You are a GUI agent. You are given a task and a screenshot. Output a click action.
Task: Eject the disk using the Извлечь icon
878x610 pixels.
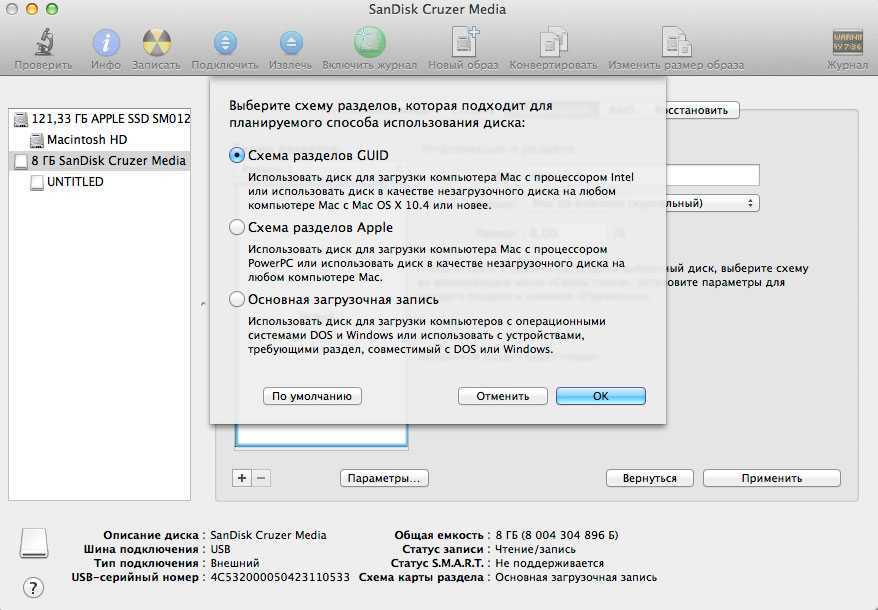291,43
